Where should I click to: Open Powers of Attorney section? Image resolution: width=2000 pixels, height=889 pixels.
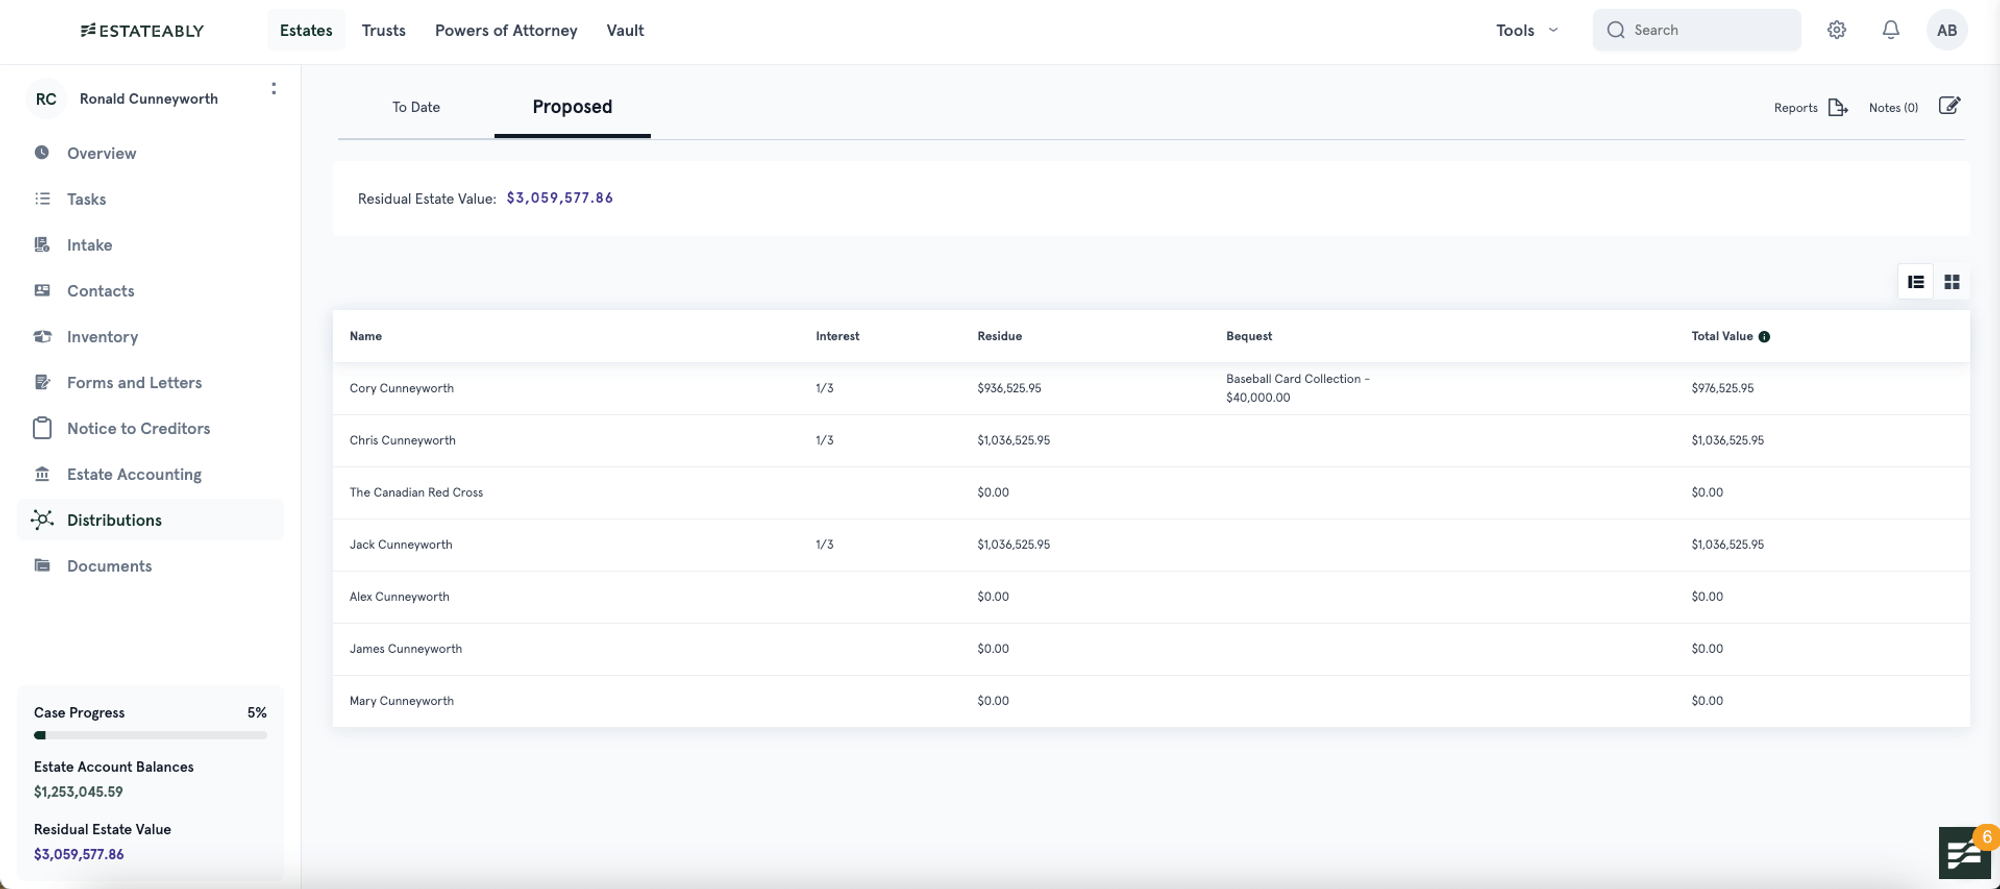point(506,30)
